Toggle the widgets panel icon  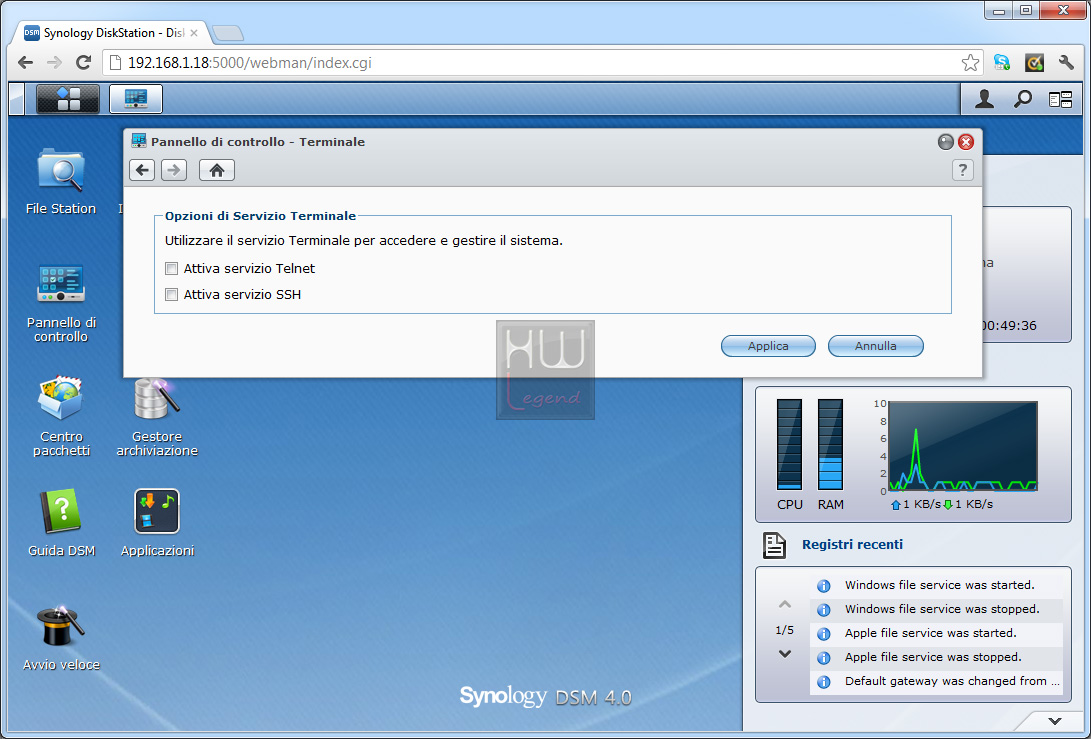[1060, 100]
